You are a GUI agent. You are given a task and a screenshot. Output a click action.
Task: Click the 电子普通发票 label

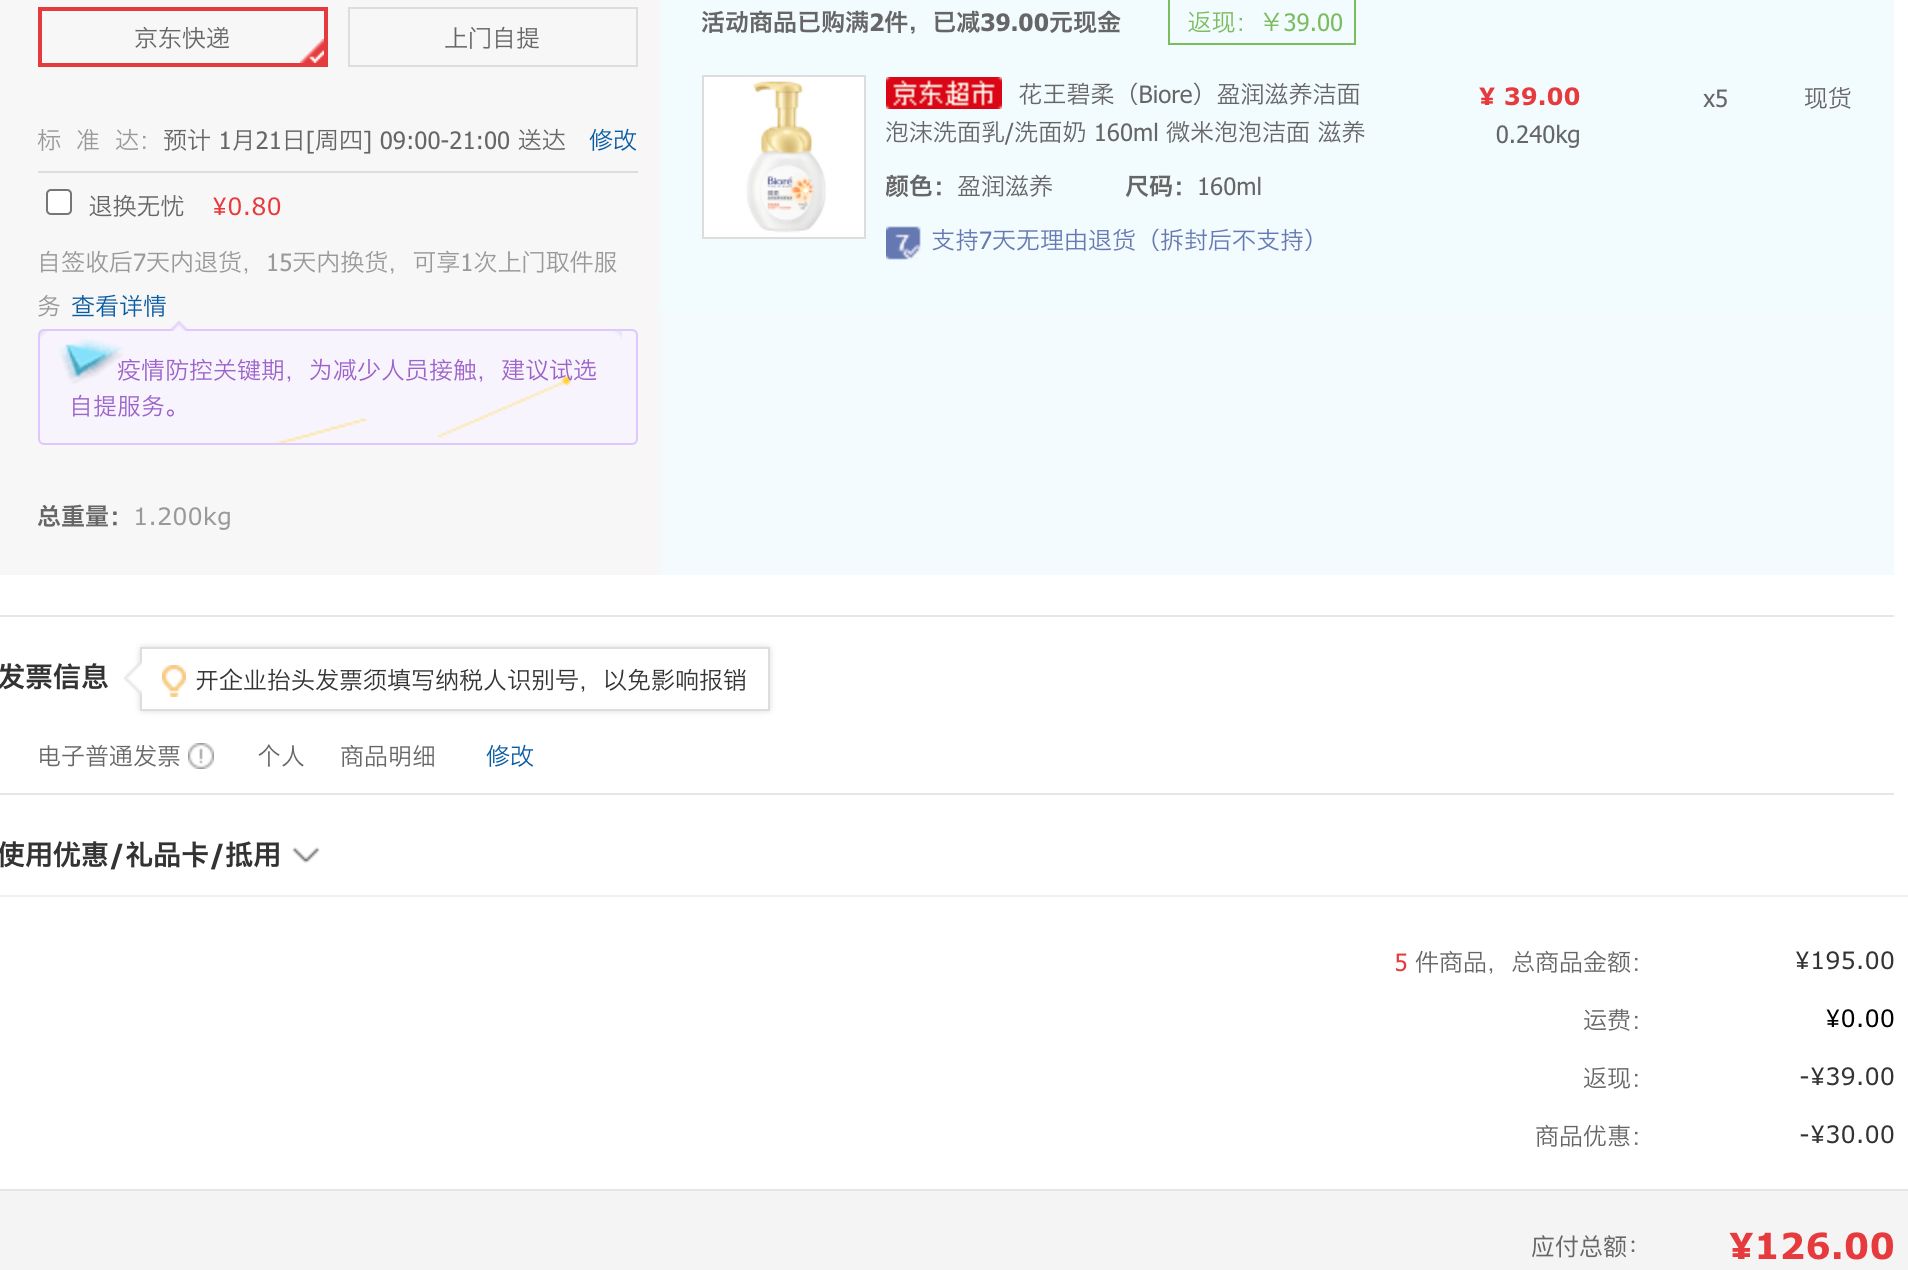click(109, 756)
